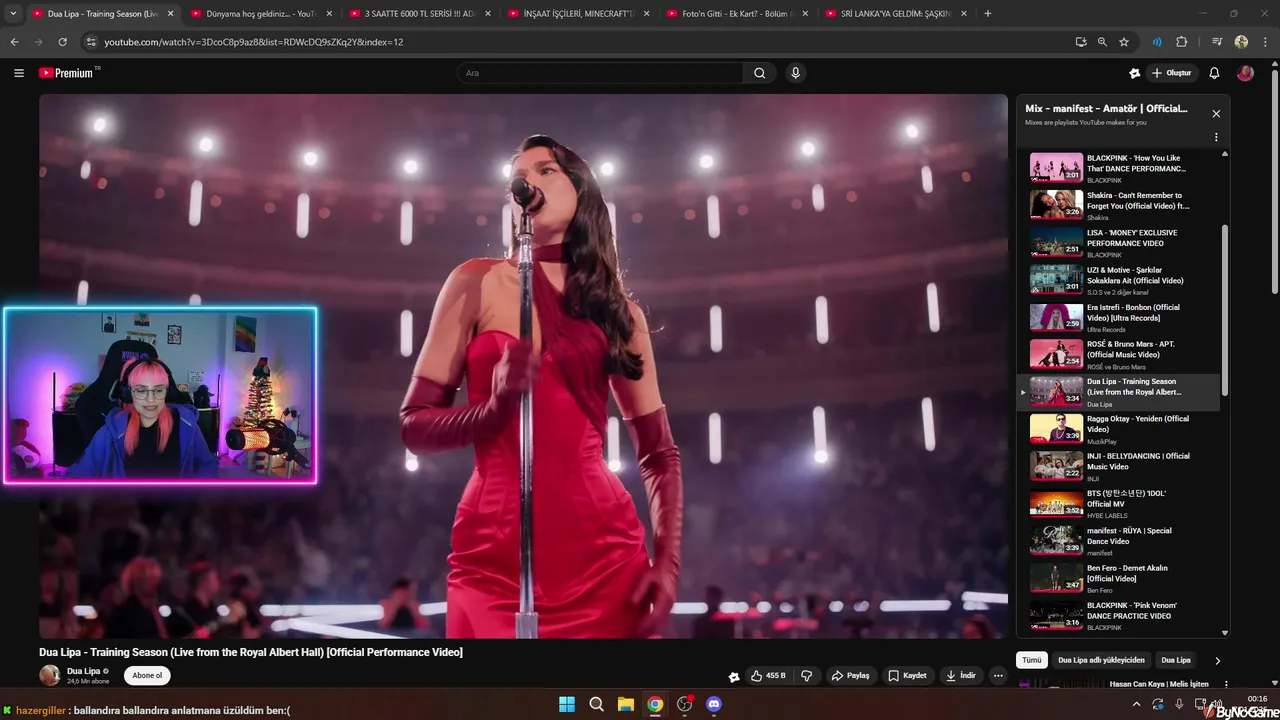Play BLACKPINK 'How You Like That' from playlist

tap(1119, 168)
